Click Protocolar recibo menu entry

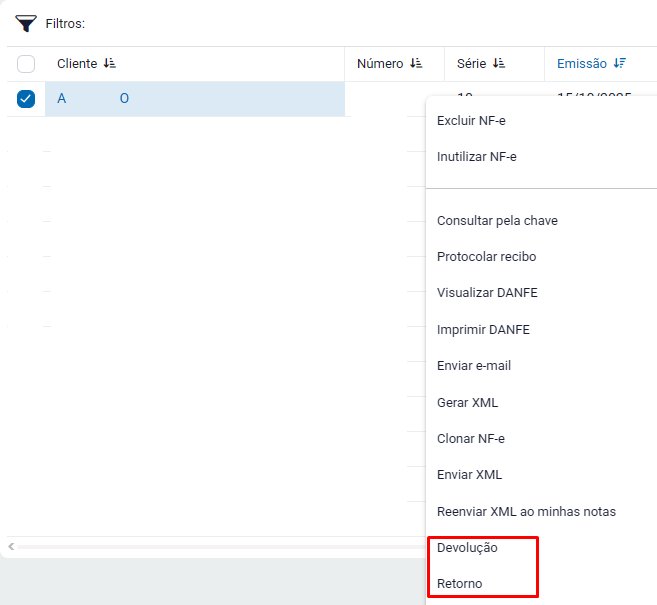pos(486,257)
